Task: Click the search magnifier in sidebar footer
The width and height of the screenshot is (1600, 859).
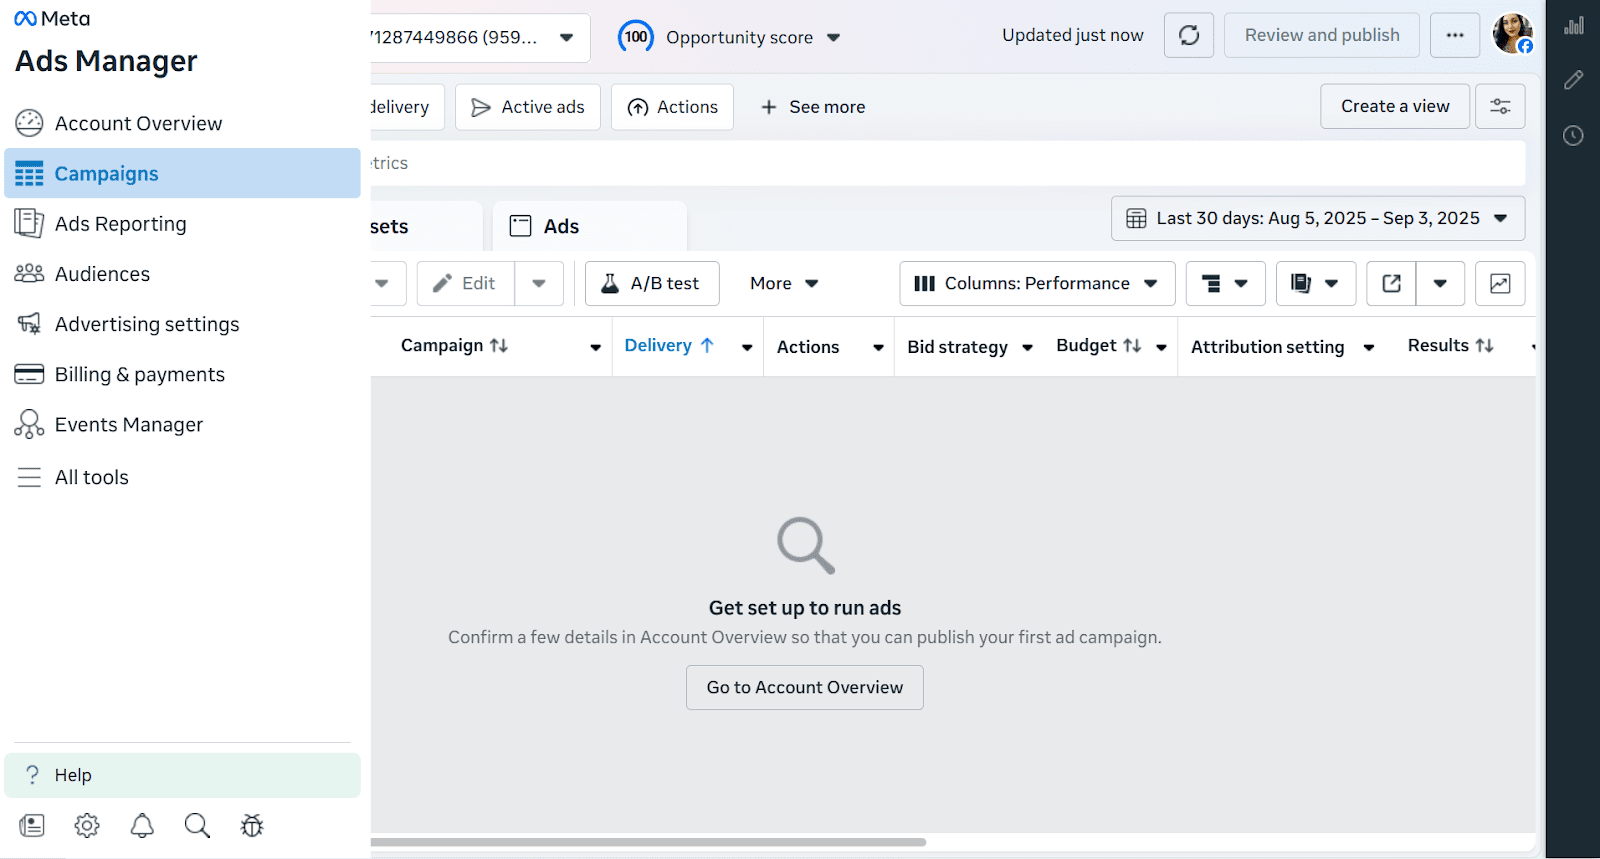Action: 197,826
